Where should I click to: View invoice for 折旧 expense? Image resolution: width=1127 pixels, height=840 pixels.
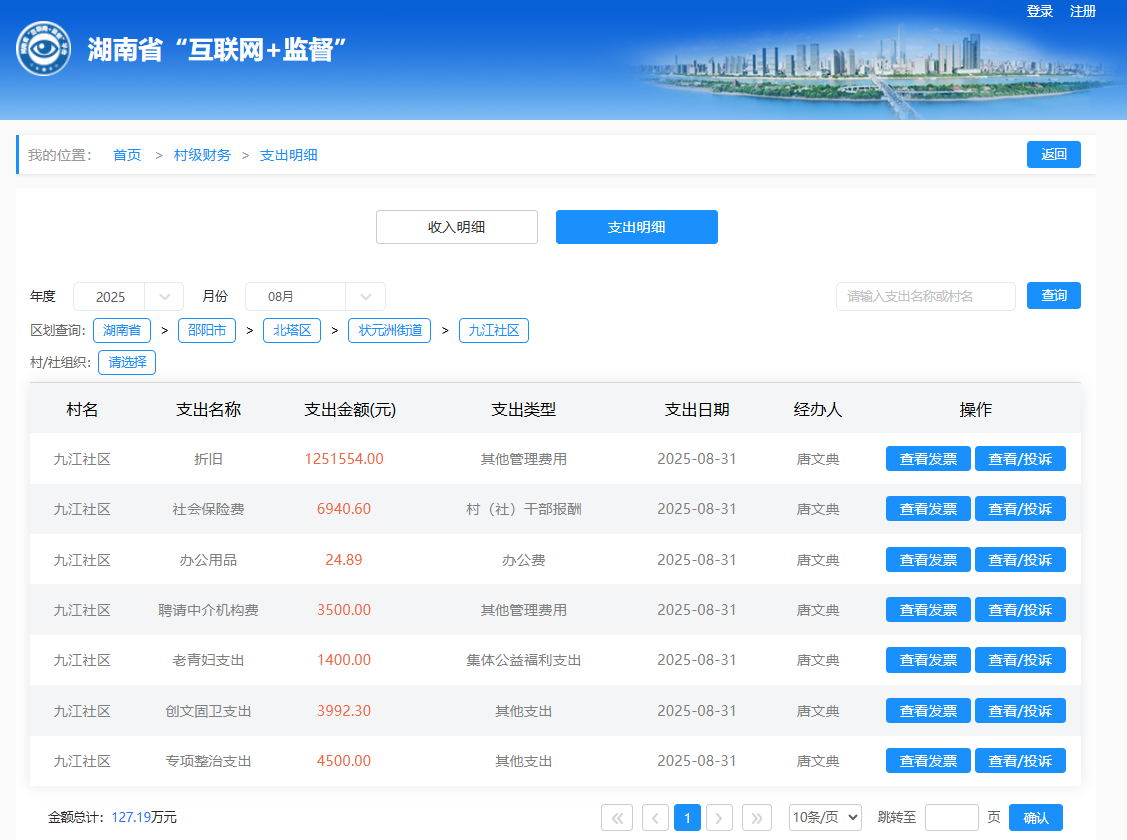(928, 459)
